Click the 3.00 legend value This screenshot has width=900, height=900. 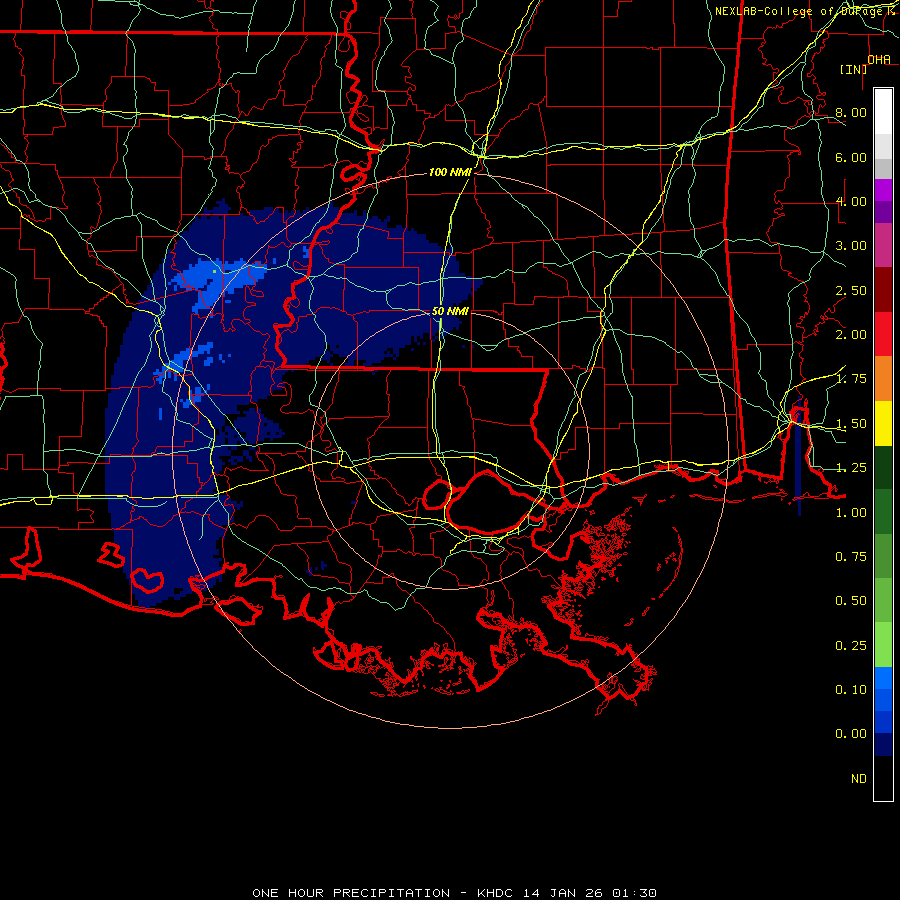(x=851, y=246)
